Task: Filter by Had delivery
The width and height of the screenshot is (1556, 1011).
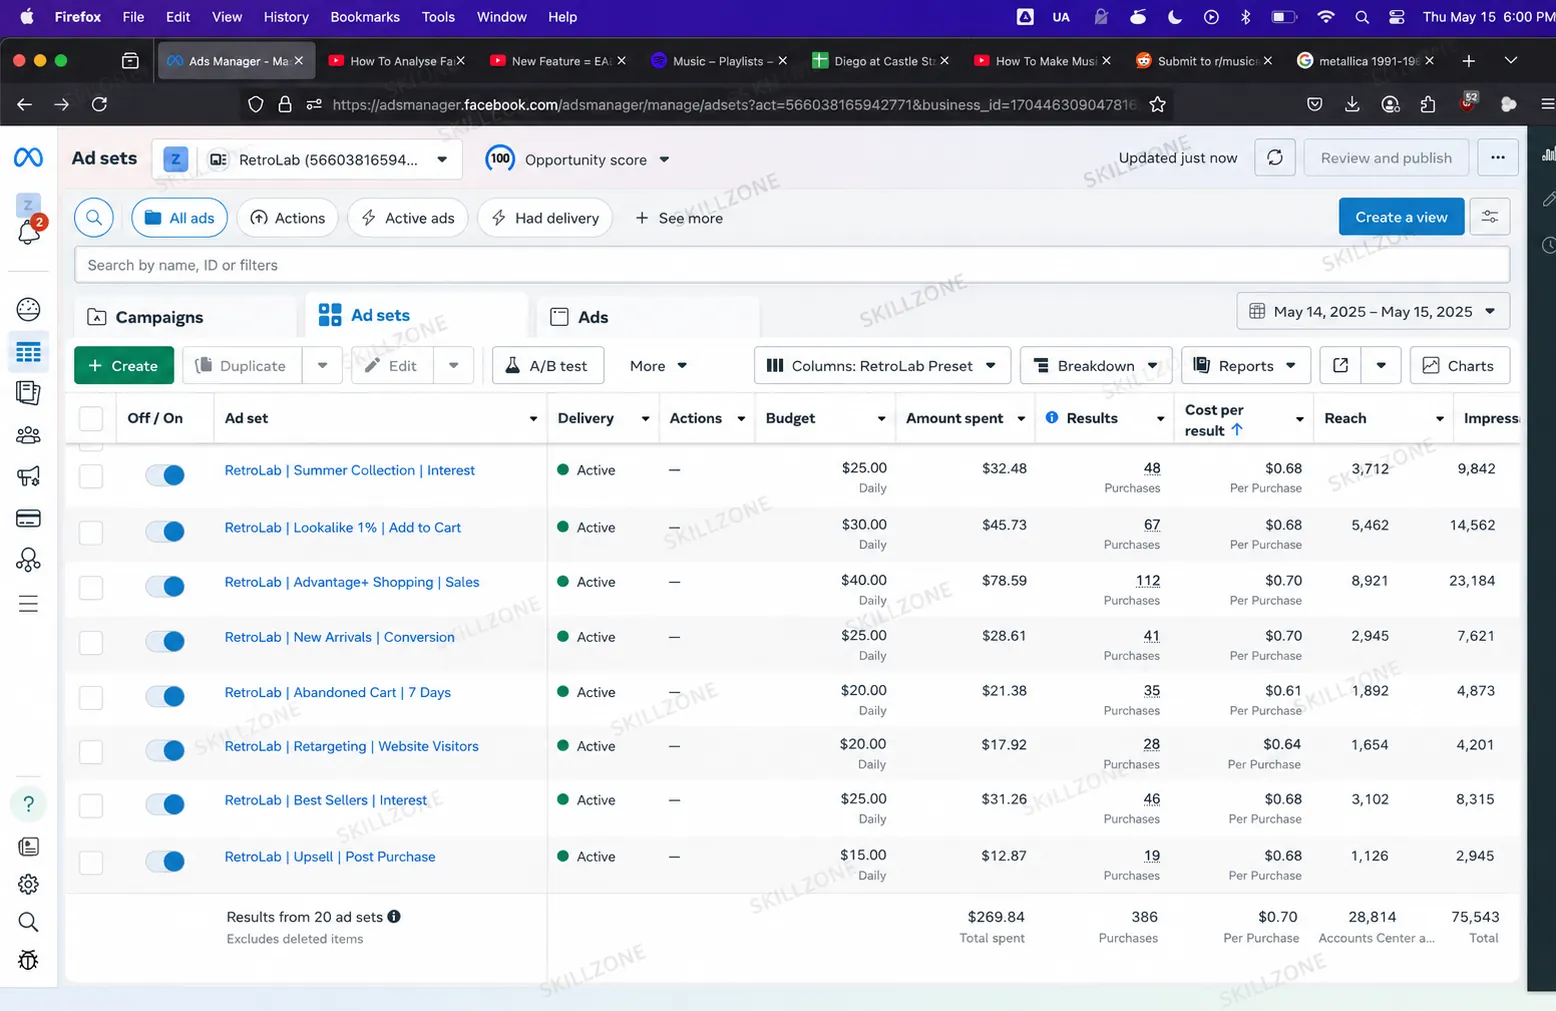Action: pyautogui.click(x=545, y=218)
